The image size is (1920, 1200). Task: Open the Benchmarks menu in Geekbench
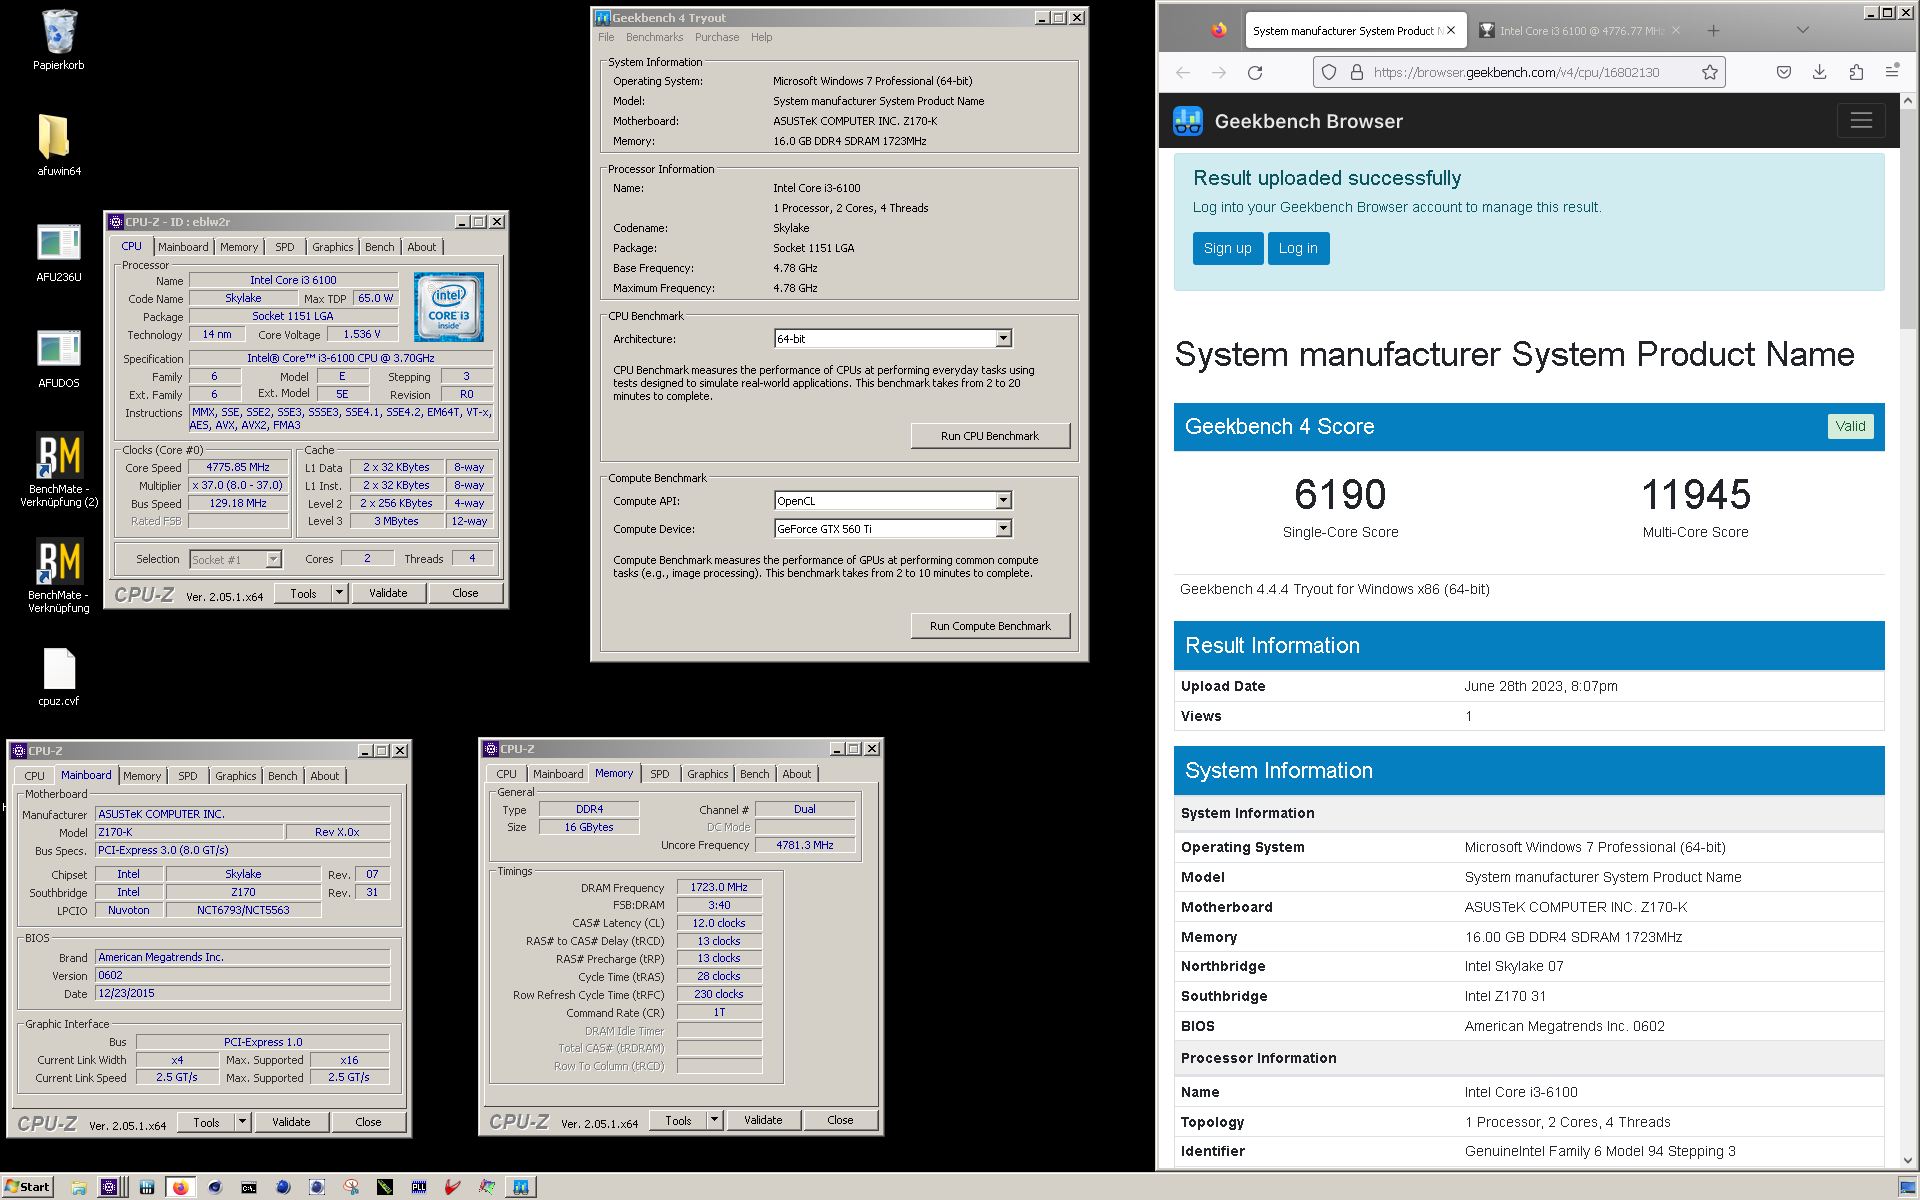coord(654,37)
